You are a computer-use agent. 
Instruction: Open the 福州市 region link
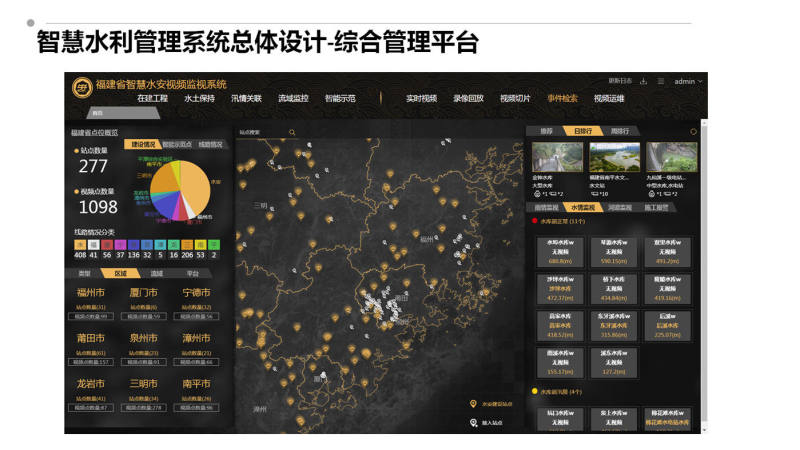(x=92, y=292)
